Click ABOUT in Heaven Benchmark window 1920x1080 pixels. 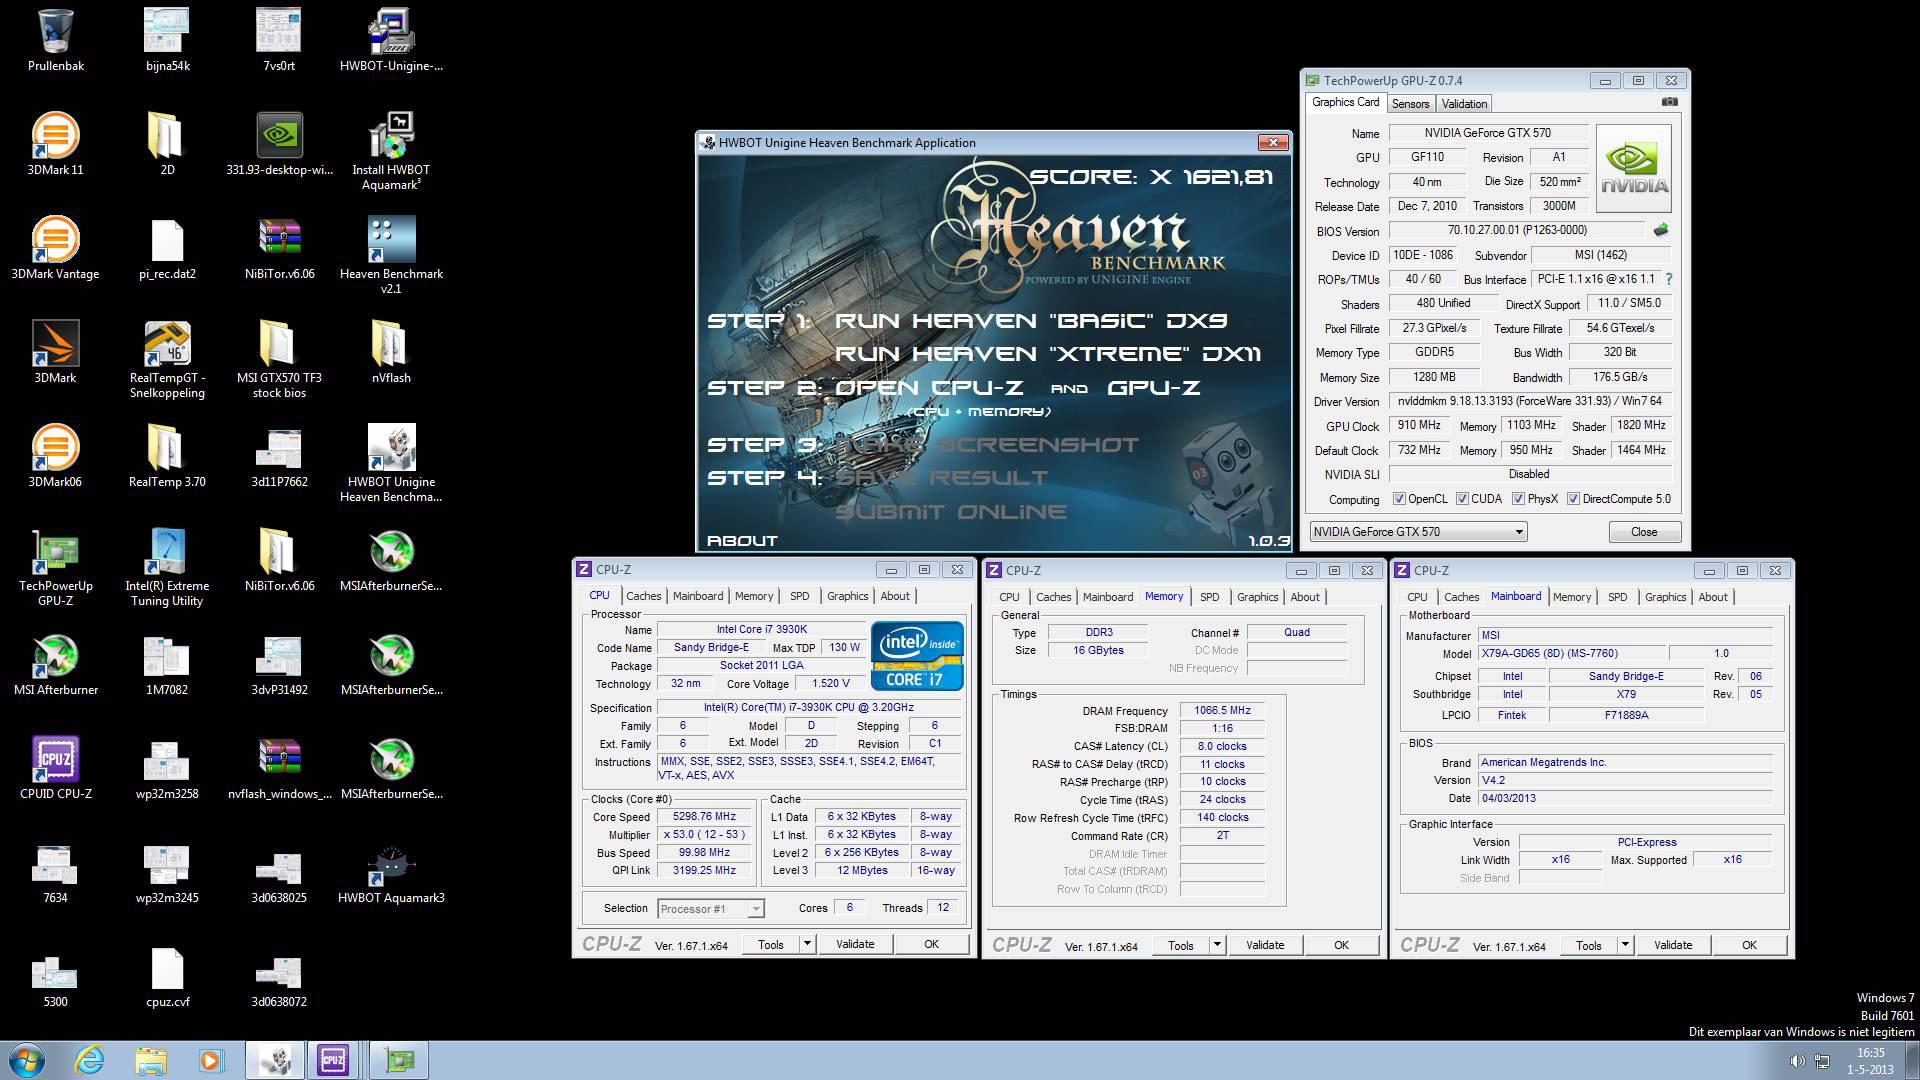pos(742,540)
